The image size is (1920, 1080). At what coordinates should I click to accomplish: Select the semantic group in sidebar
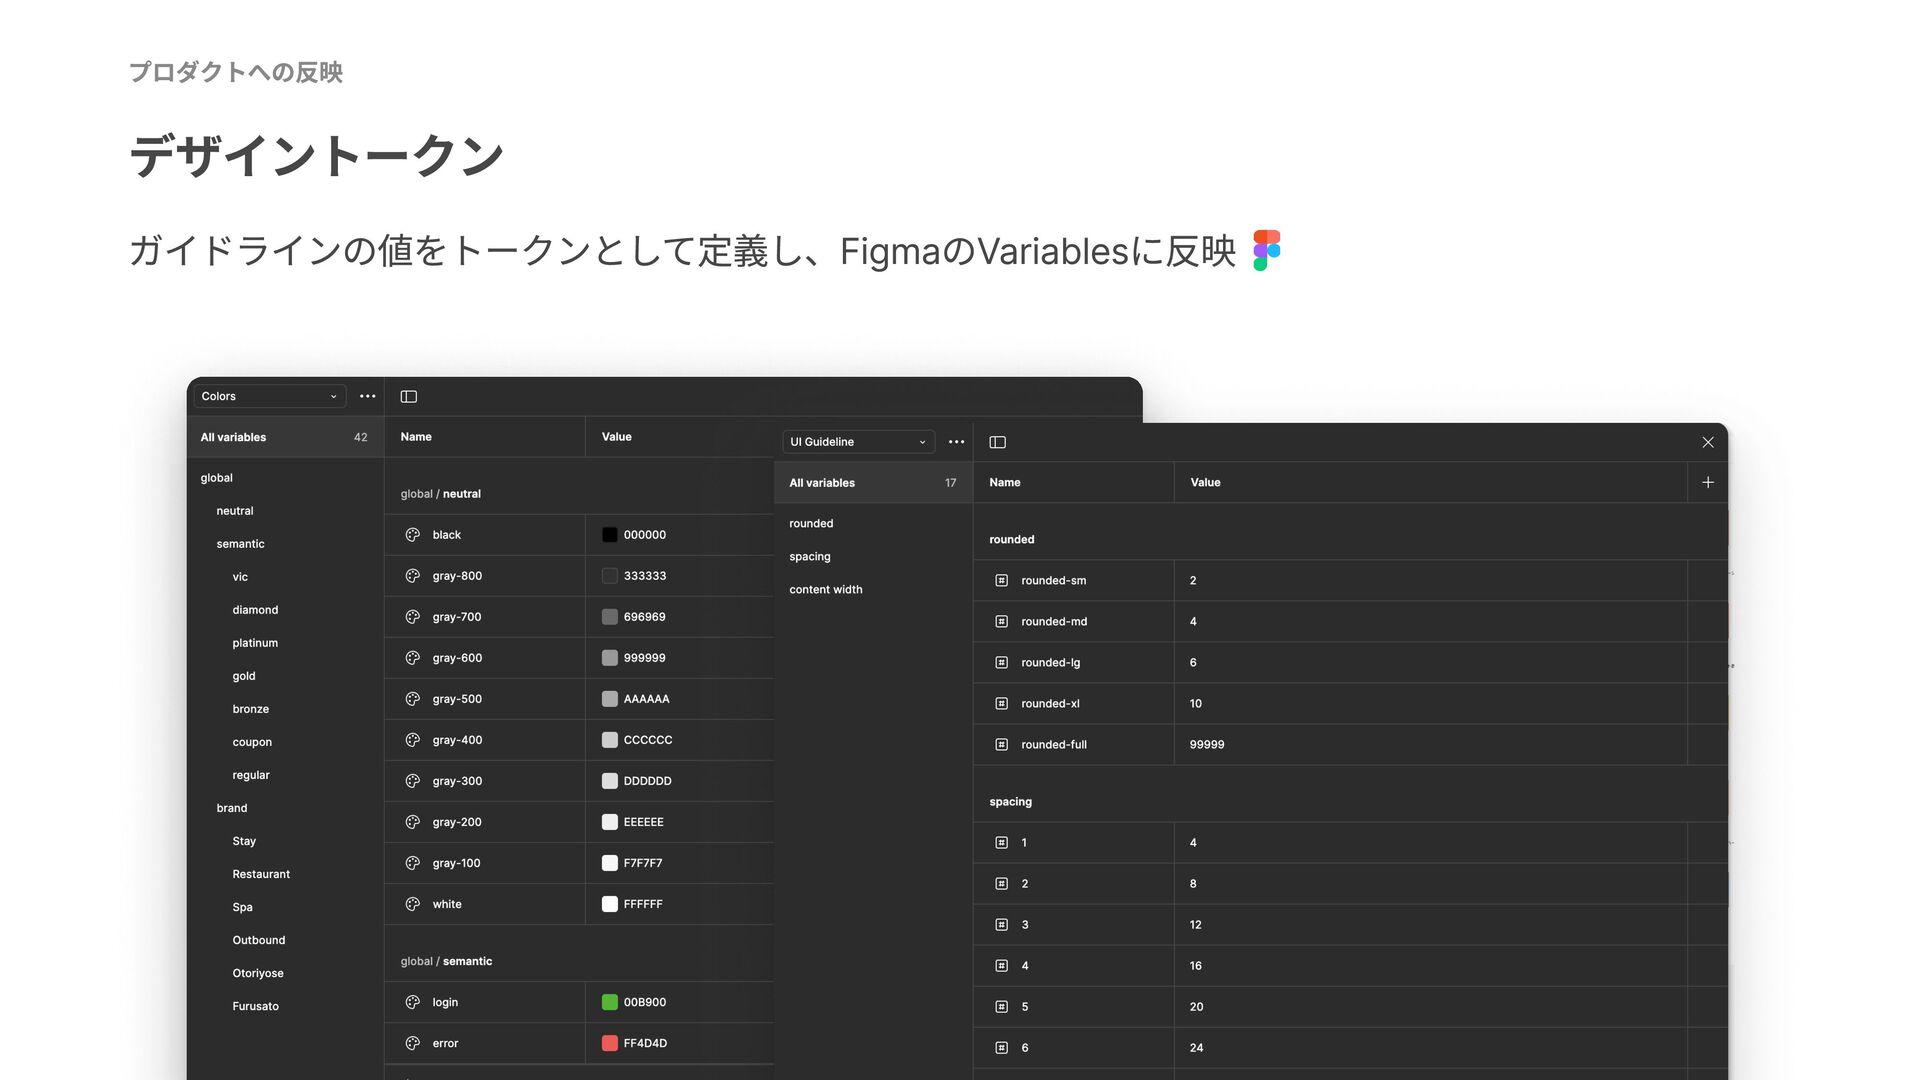pos(241,544)
